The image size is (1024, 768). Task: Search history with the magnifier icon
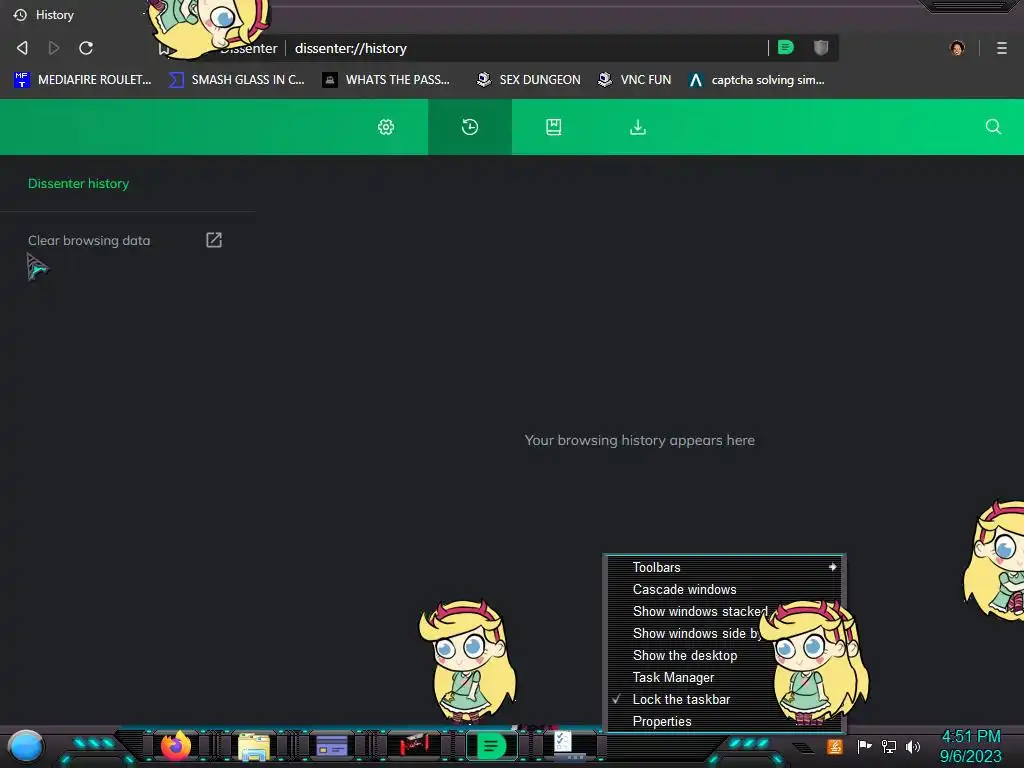[993, 127]
